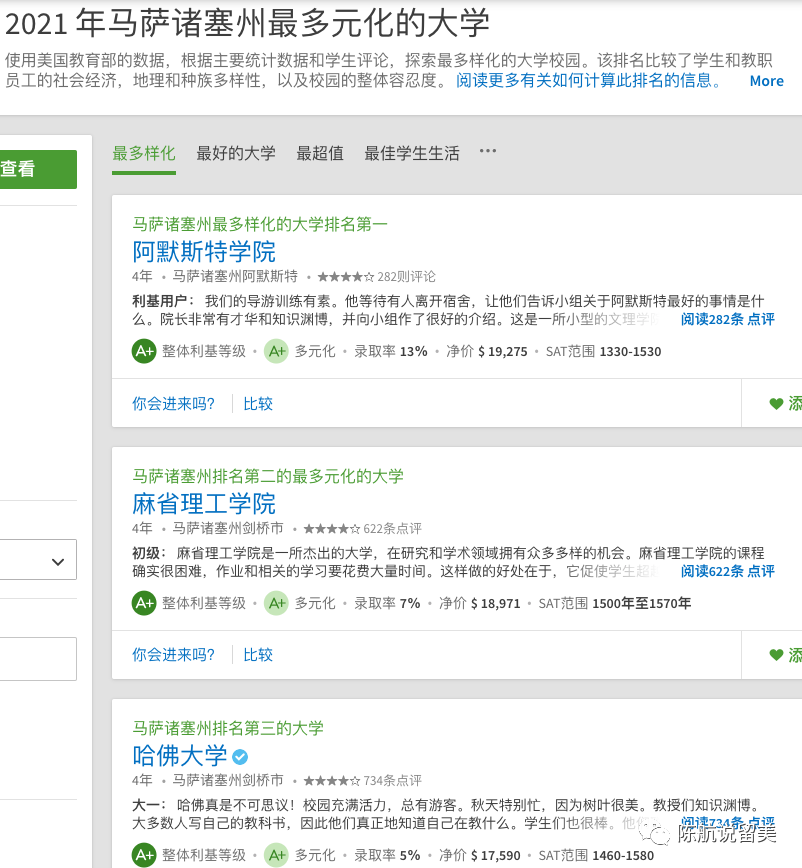Switch to the 最好的大学 tab

[236, 153]
